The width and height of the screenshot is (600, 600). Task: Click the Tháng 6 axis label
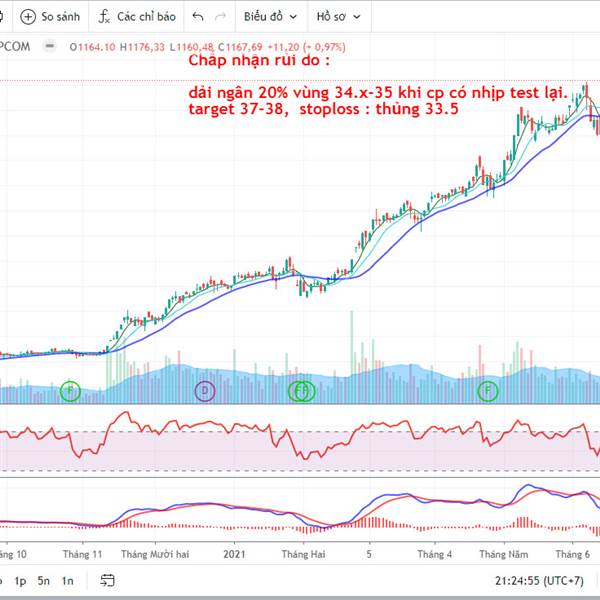(572, 554)
